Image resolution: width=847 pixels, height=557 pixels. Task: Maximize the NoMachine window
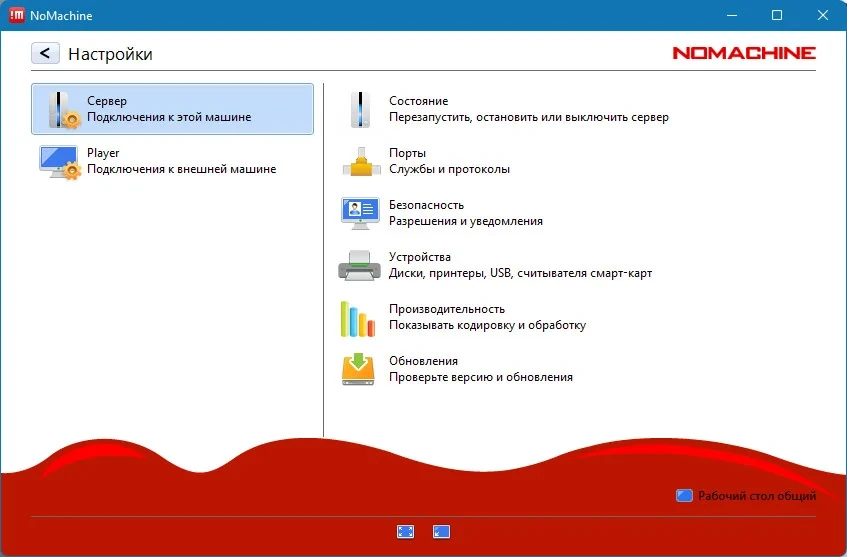click(x=777, y=15)
